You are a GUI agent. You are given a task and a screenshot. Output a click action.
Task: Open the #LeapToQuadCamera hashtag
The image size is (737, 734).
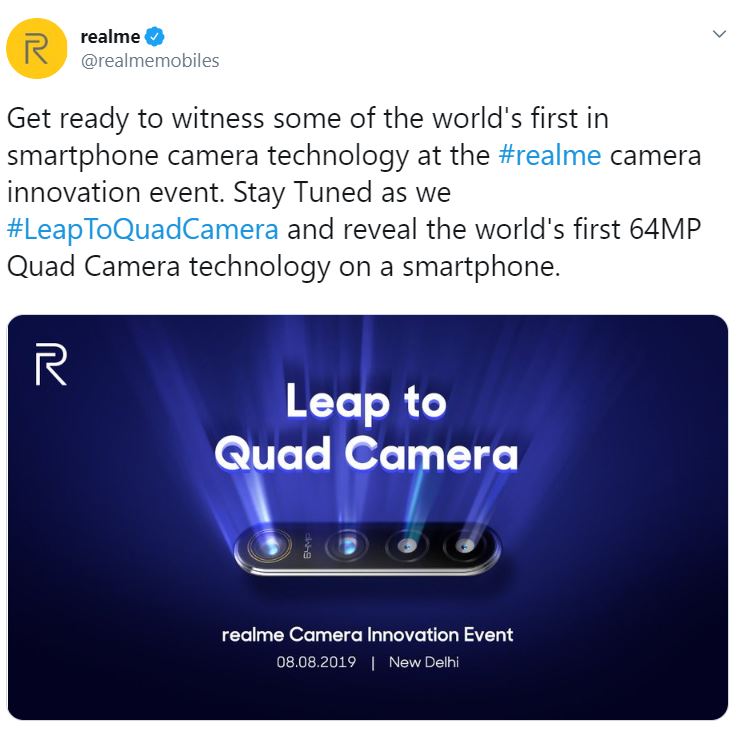click(143, 230)
